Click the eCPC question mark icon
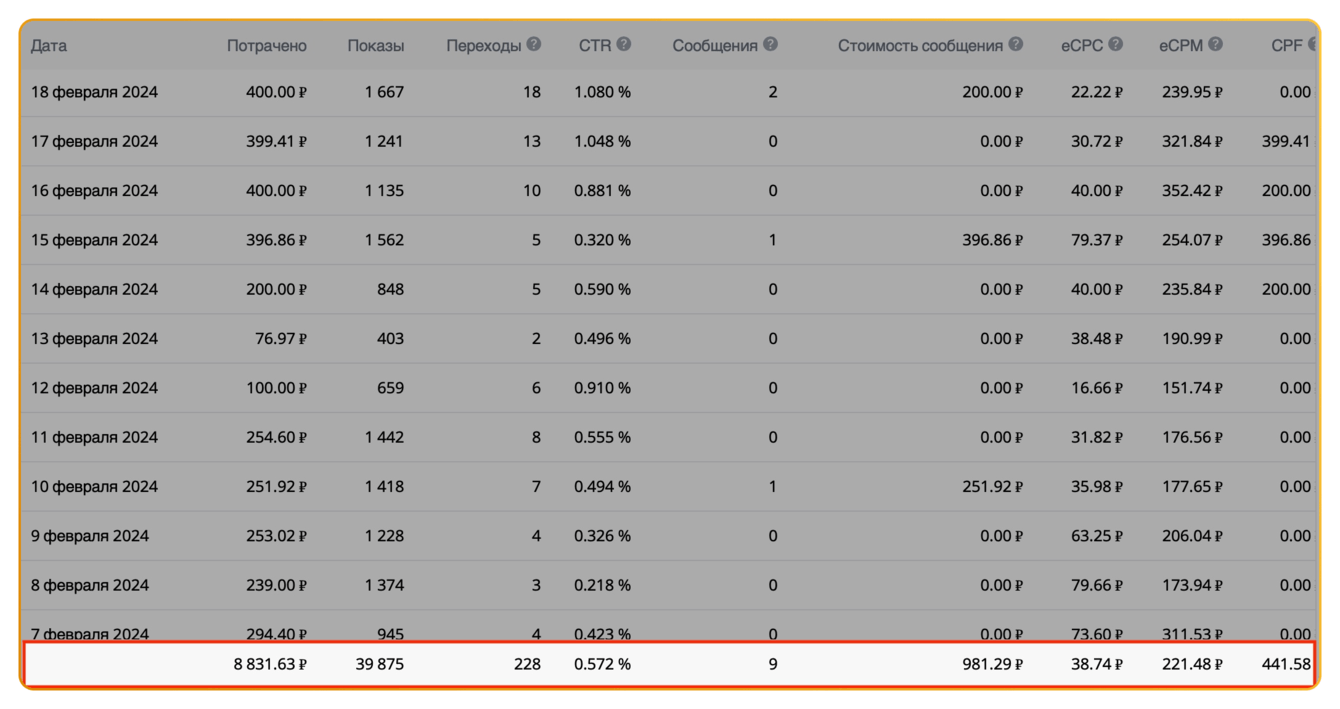 click(x=1116, y=45)
